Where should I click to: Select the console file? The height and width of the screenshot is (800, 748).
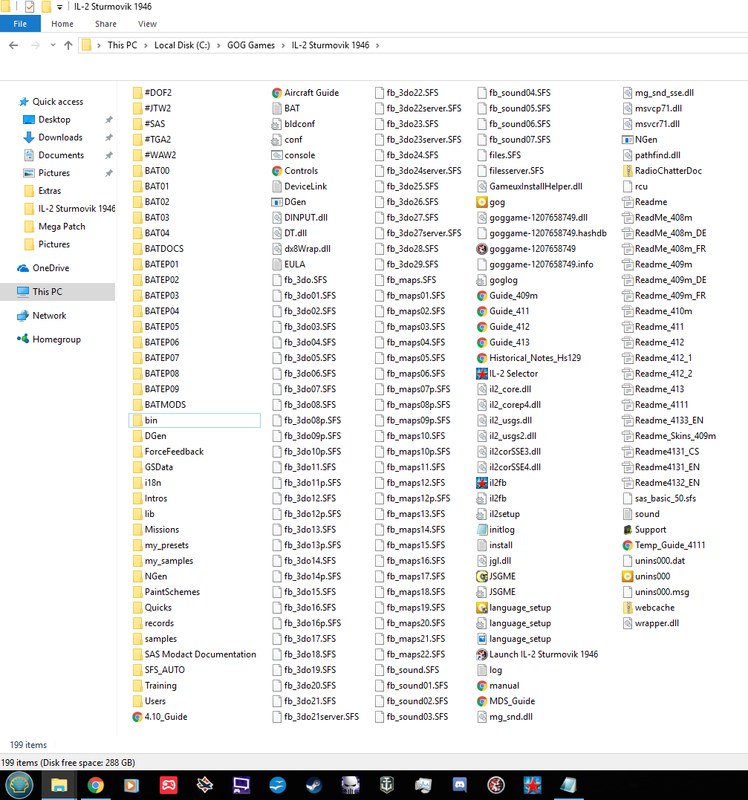293,155
